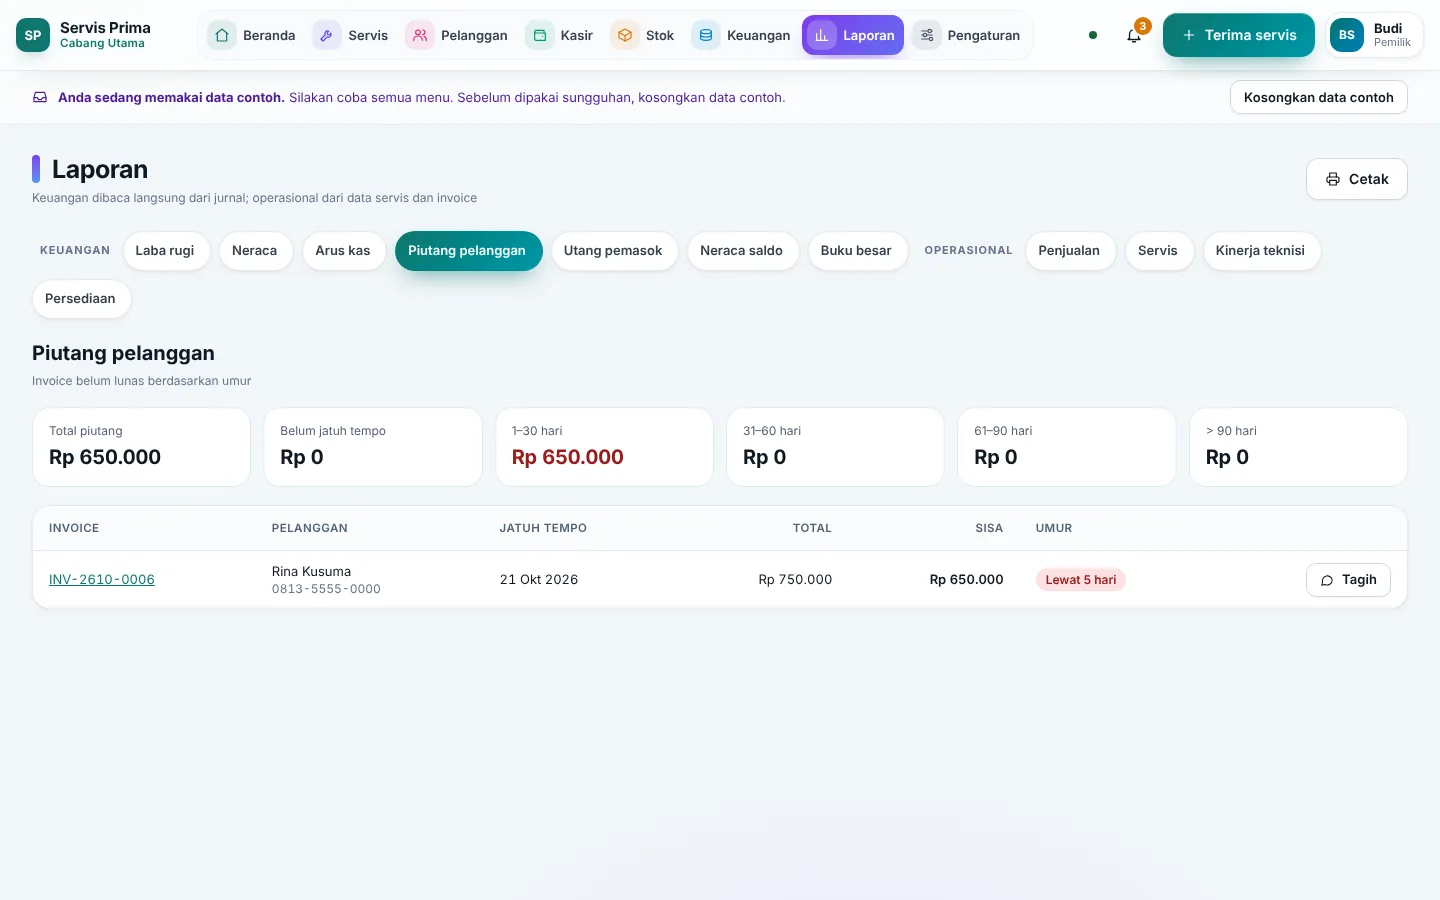Click the chat icon on Tagih

[x=1327, y=580]
